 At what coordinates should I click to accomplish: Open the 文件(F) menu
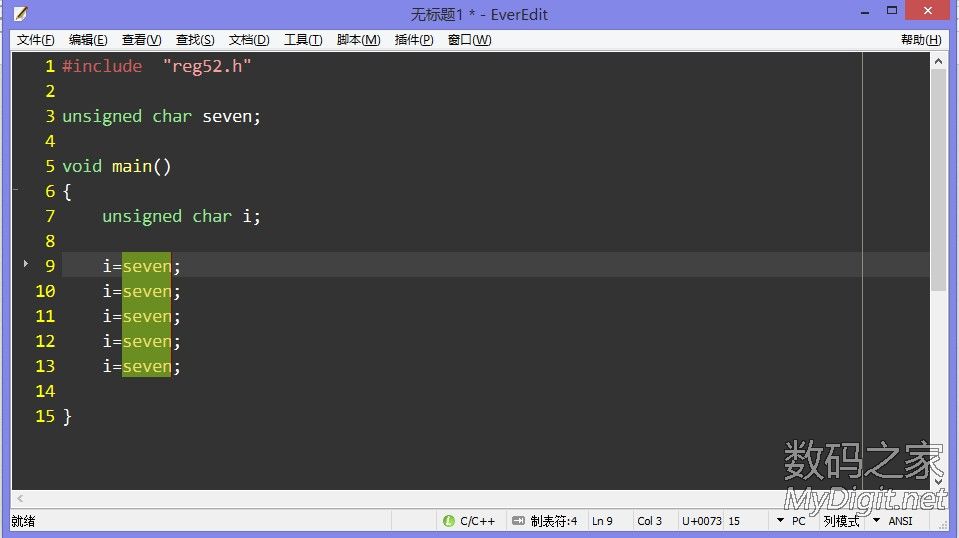coord(36,40)
